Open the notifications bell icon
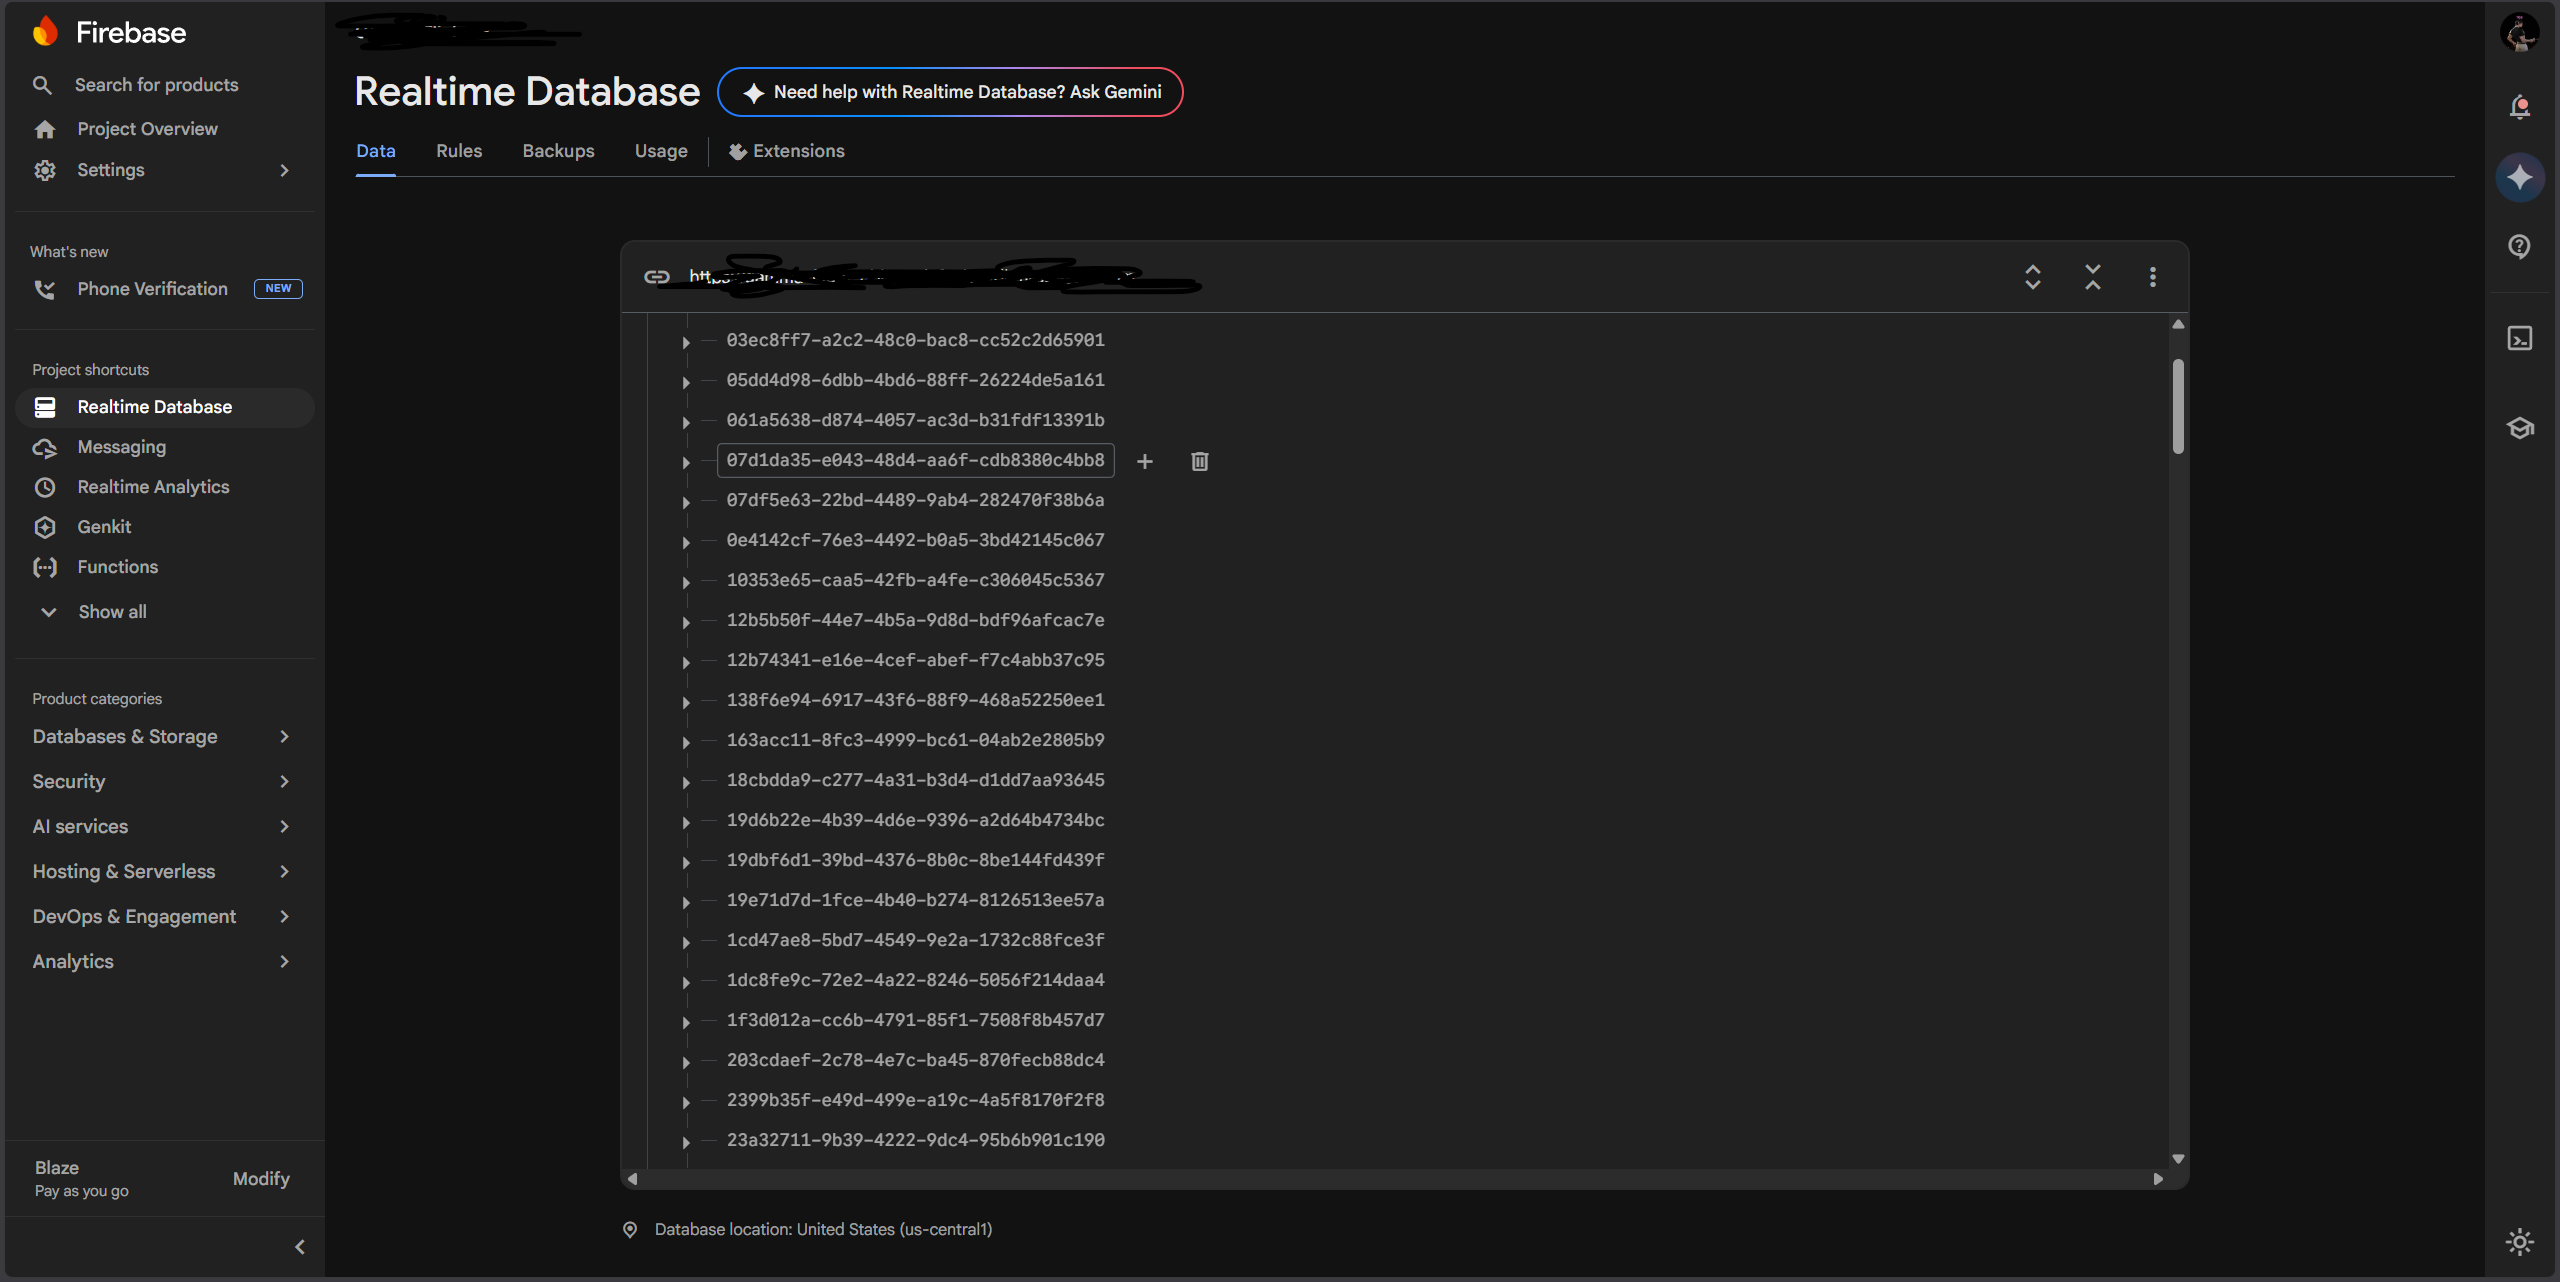 [2520, 107]
